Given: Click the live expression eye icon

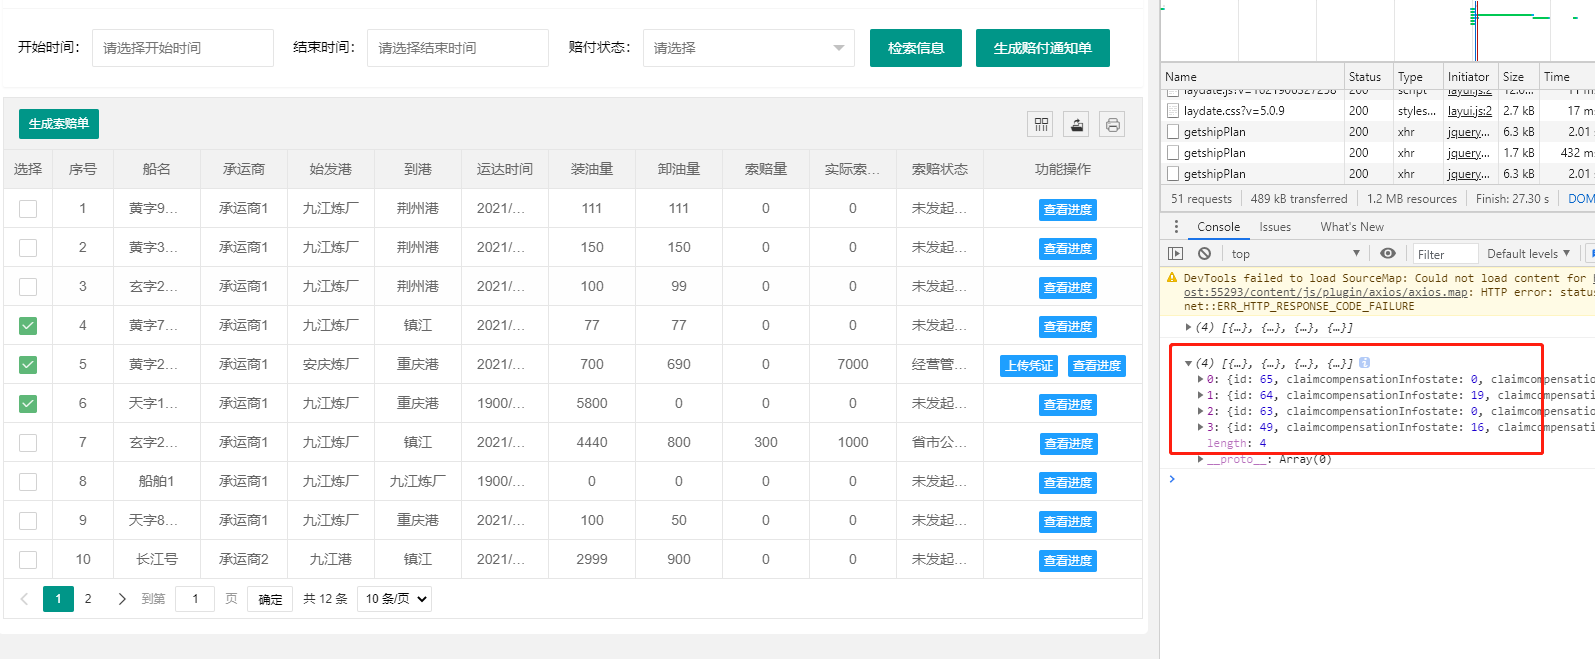Looking at the screenshot, I should [1387, 254].
